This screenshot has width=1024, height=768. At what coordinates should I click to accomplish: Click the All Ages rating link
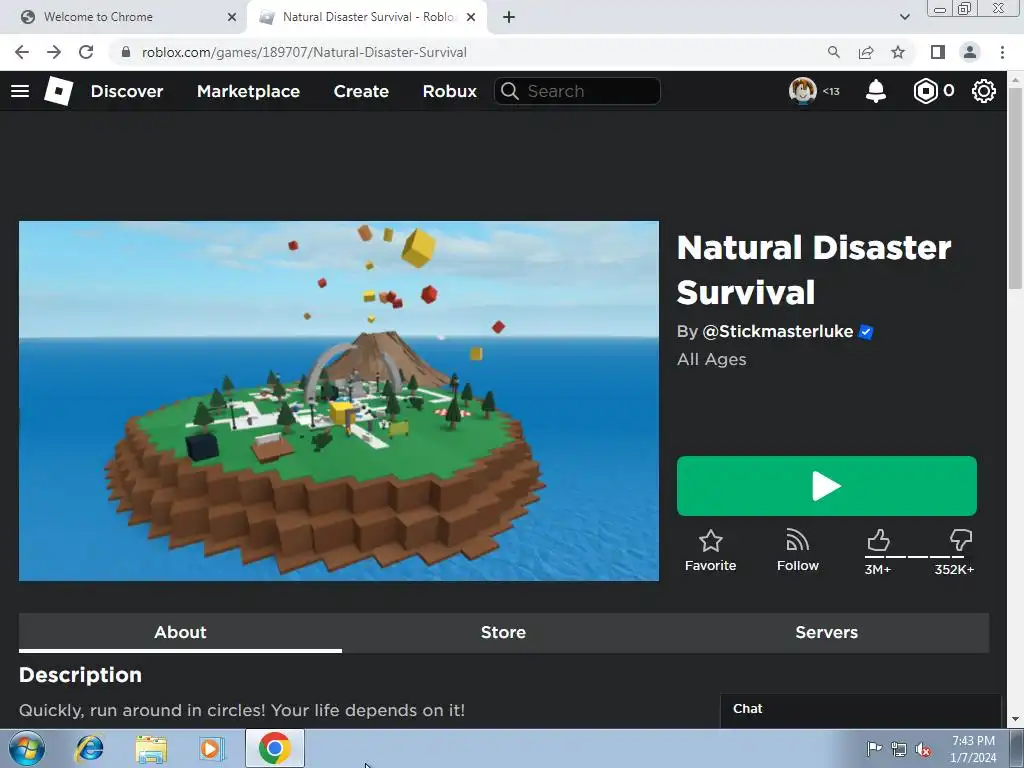[x=711, y=359]
